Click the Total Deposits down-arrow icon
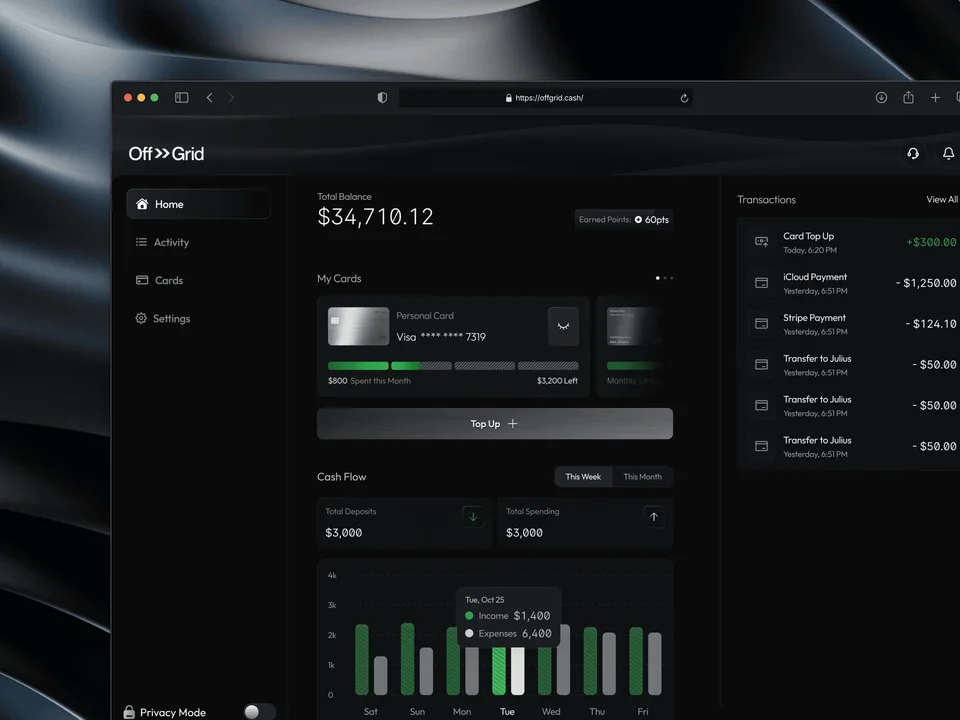Image resolution: width=960 pixels, height=720 pixels. pos(473,517)
